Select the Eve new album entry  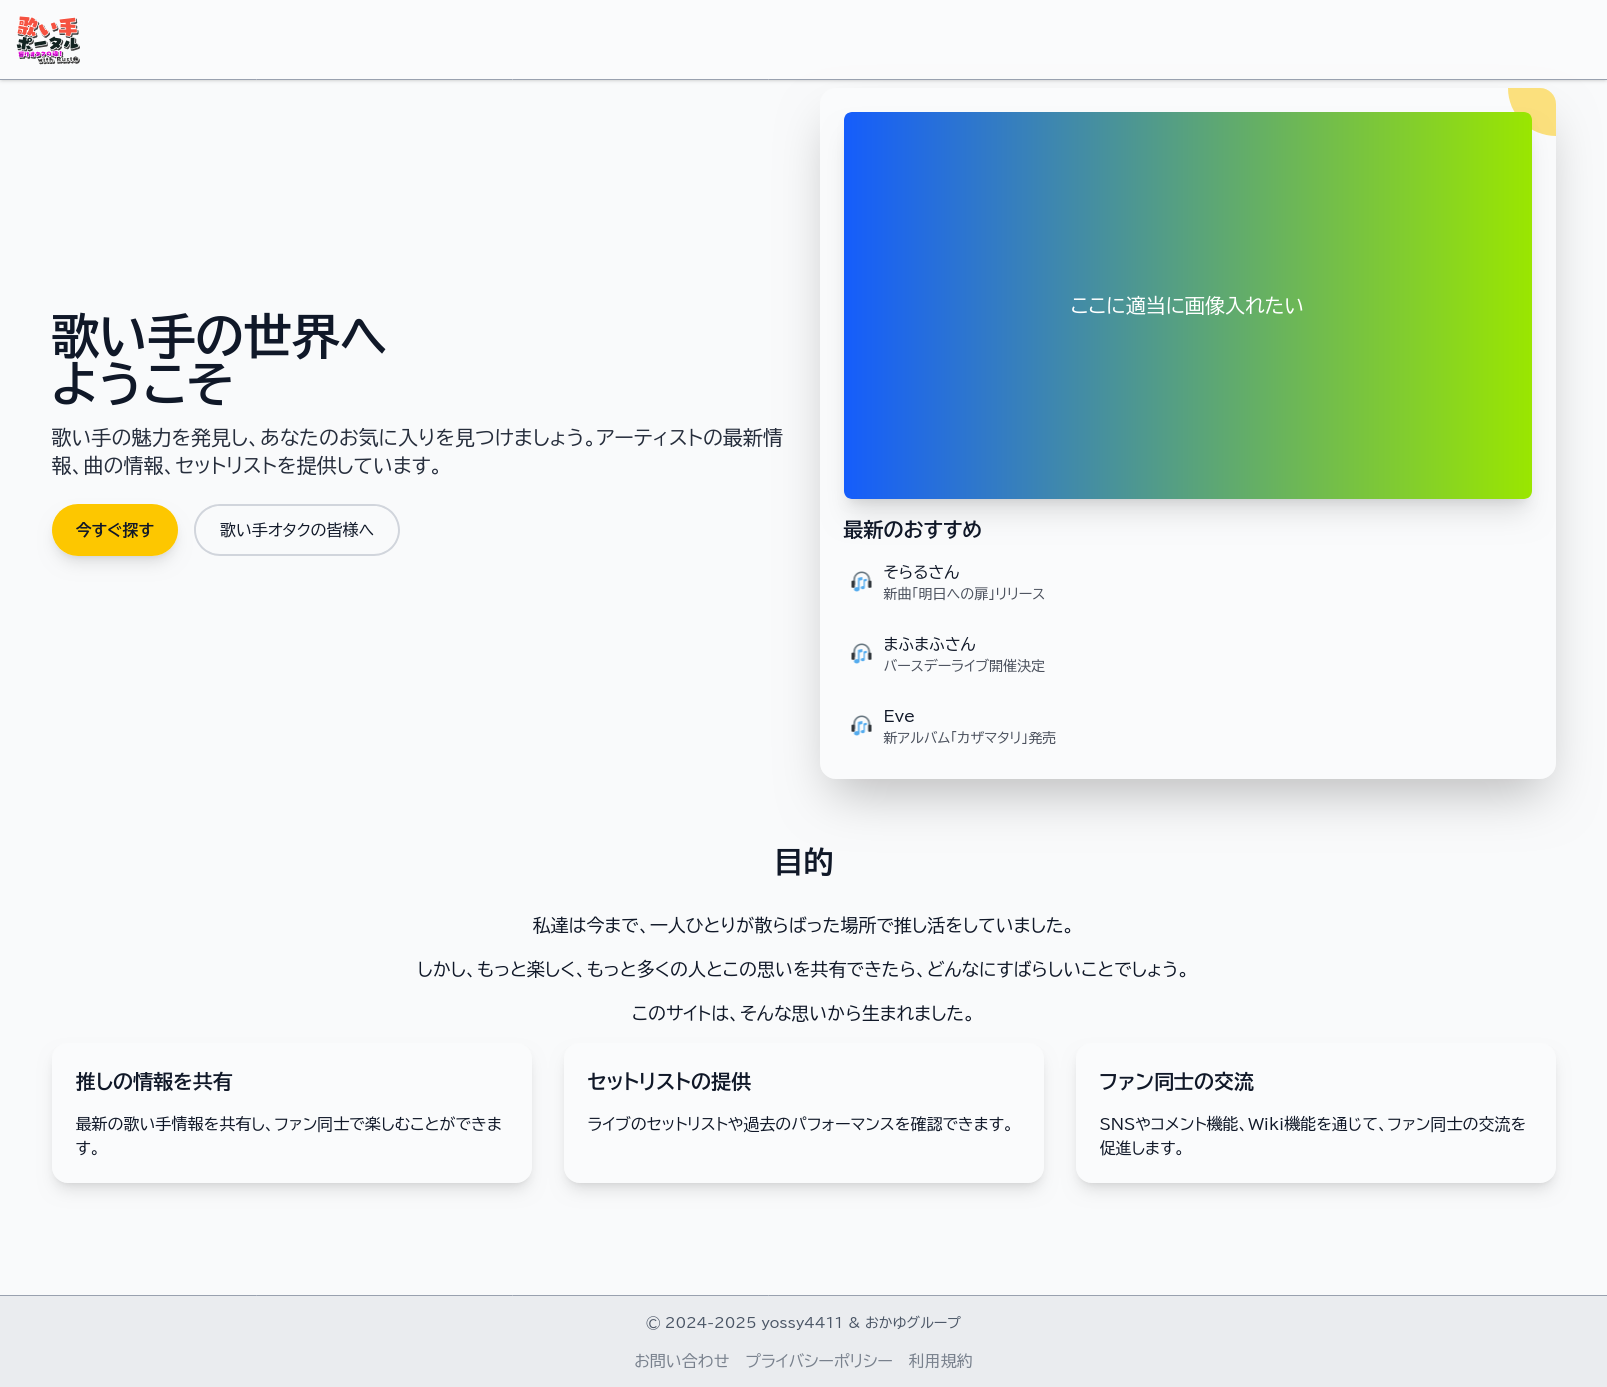pos(968,726)
